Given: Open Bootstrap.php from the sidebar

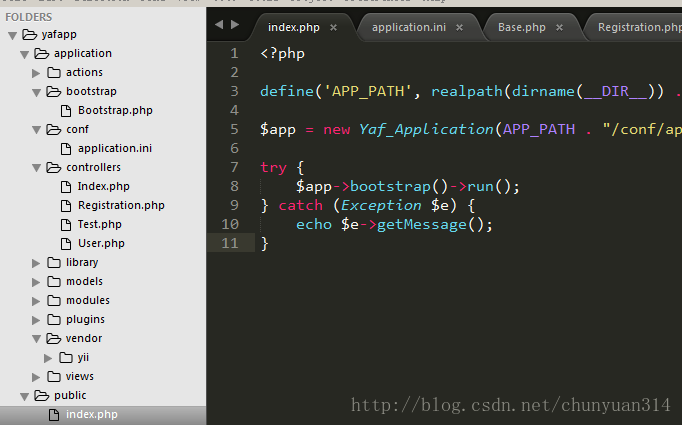Looking at the screenshot, I should pyautogui.click(x=115, y=110).
